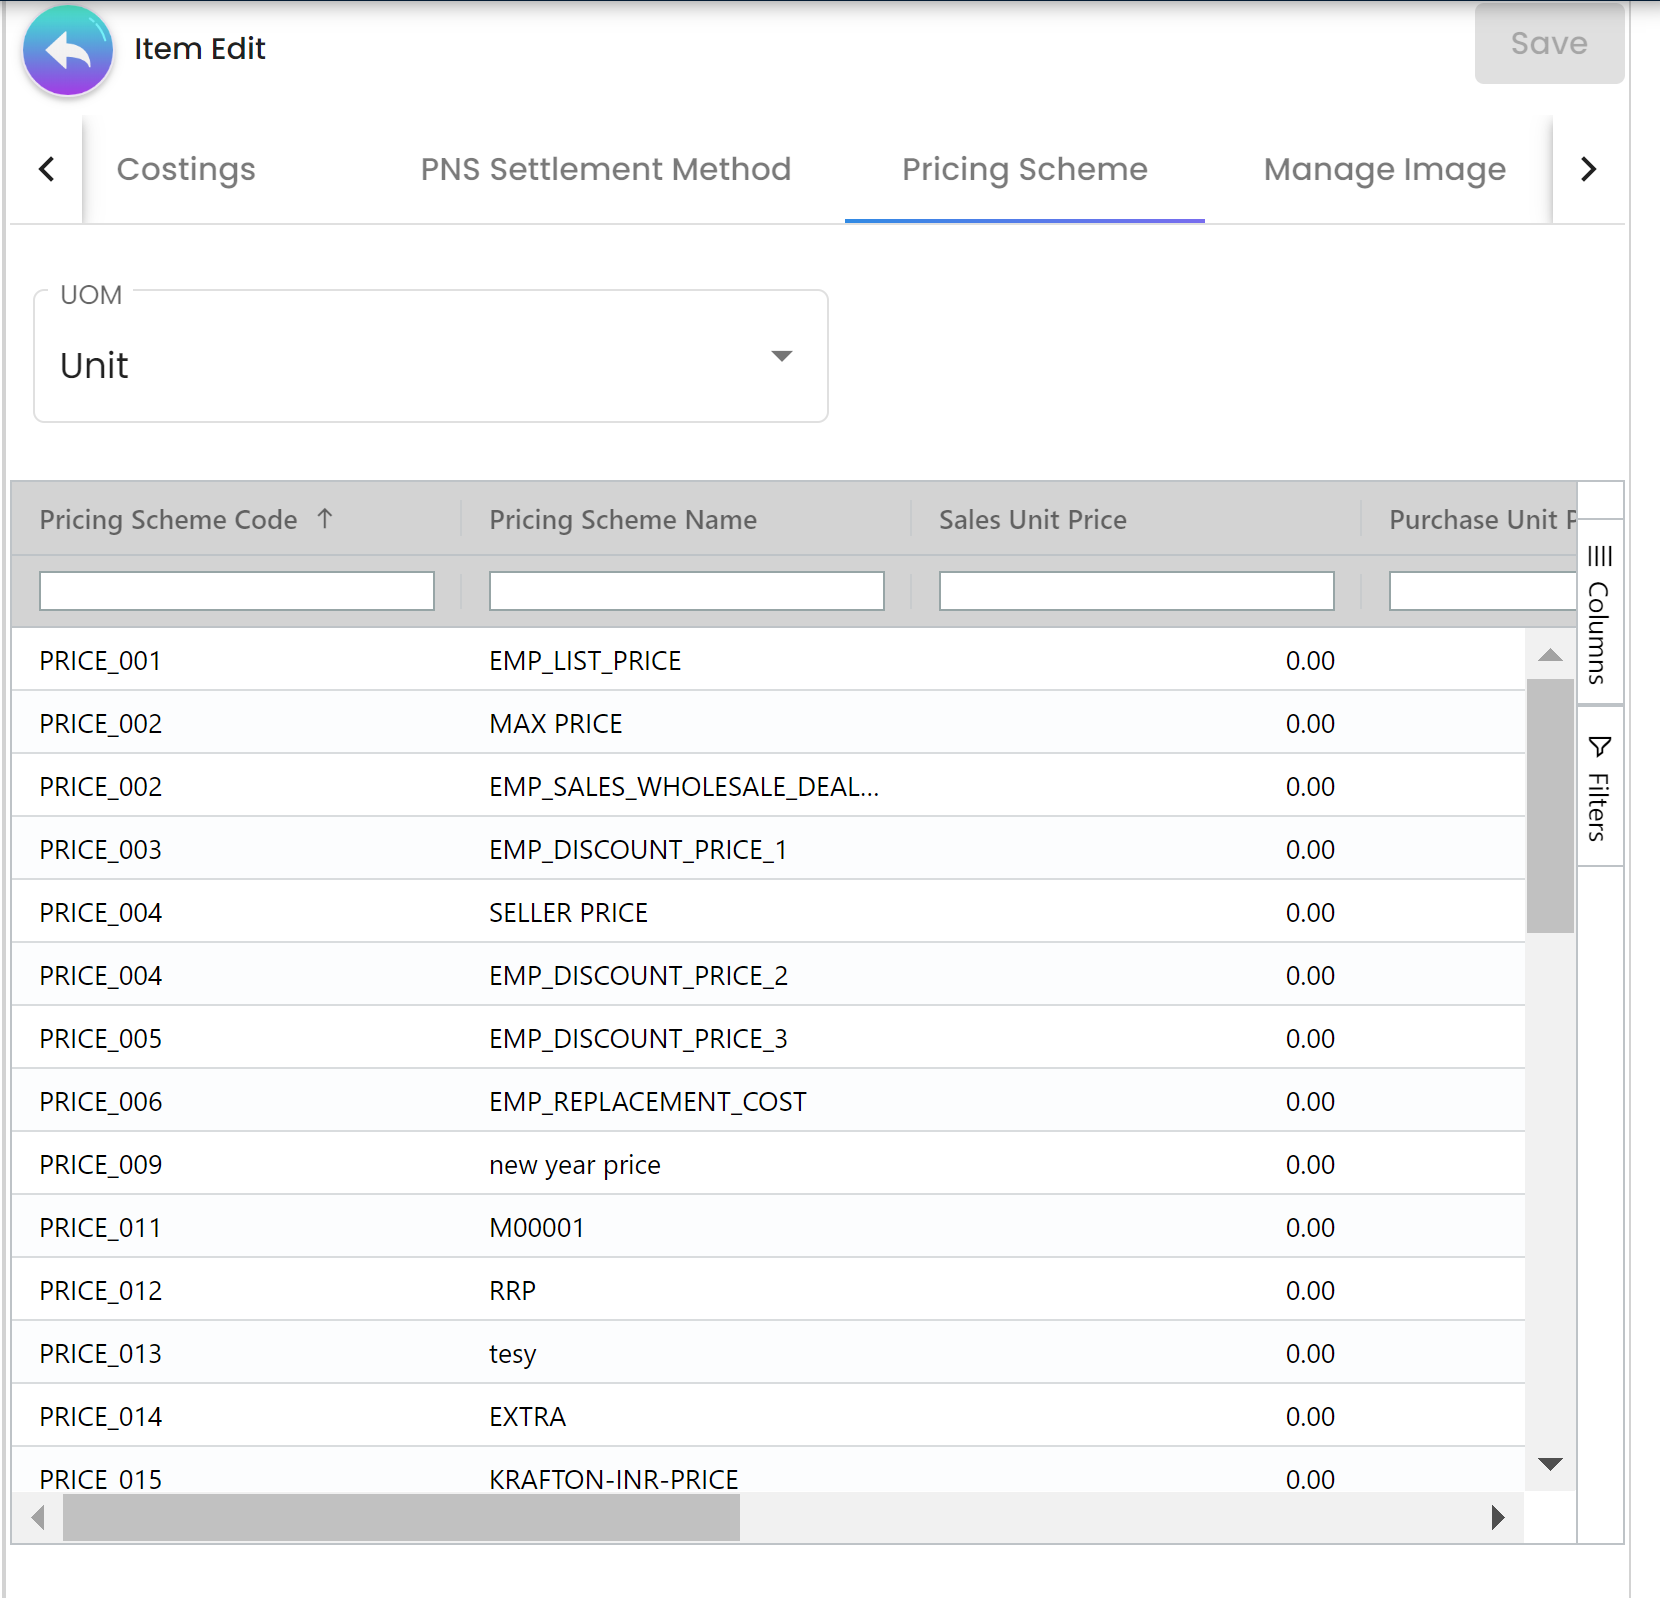Click horizontal scrollbar left arrow
1660x1598 pixels.
point(38,1518)
